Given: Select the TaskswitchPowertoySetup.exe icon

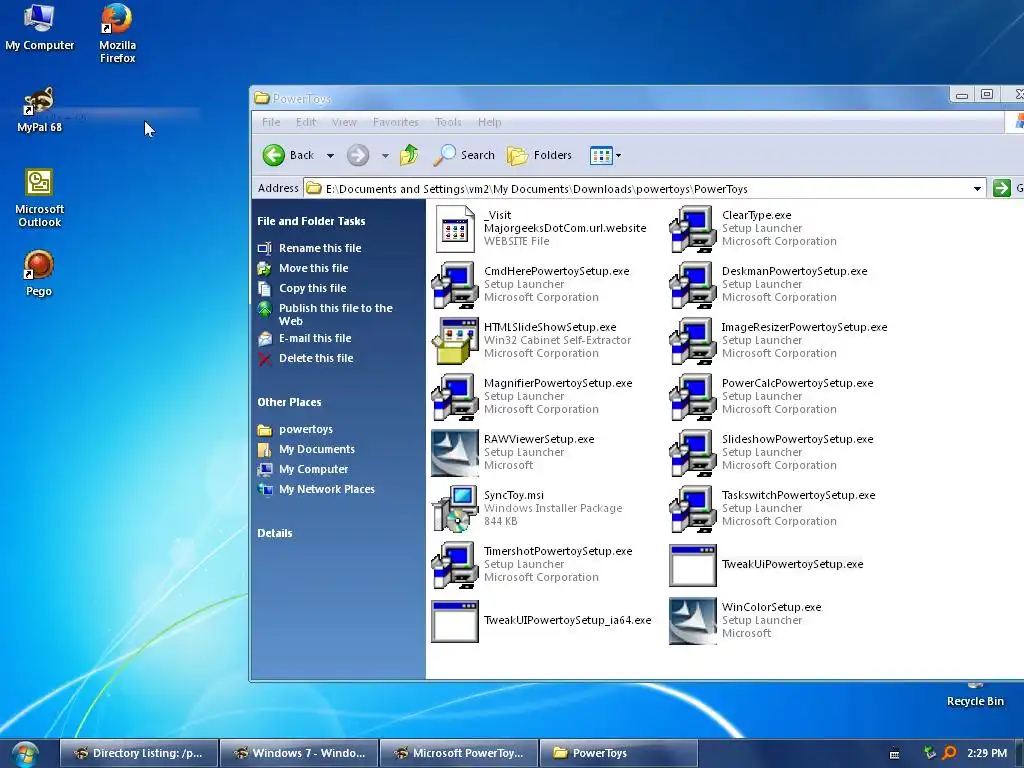Looking at the screenshot, I should (693, 509).
